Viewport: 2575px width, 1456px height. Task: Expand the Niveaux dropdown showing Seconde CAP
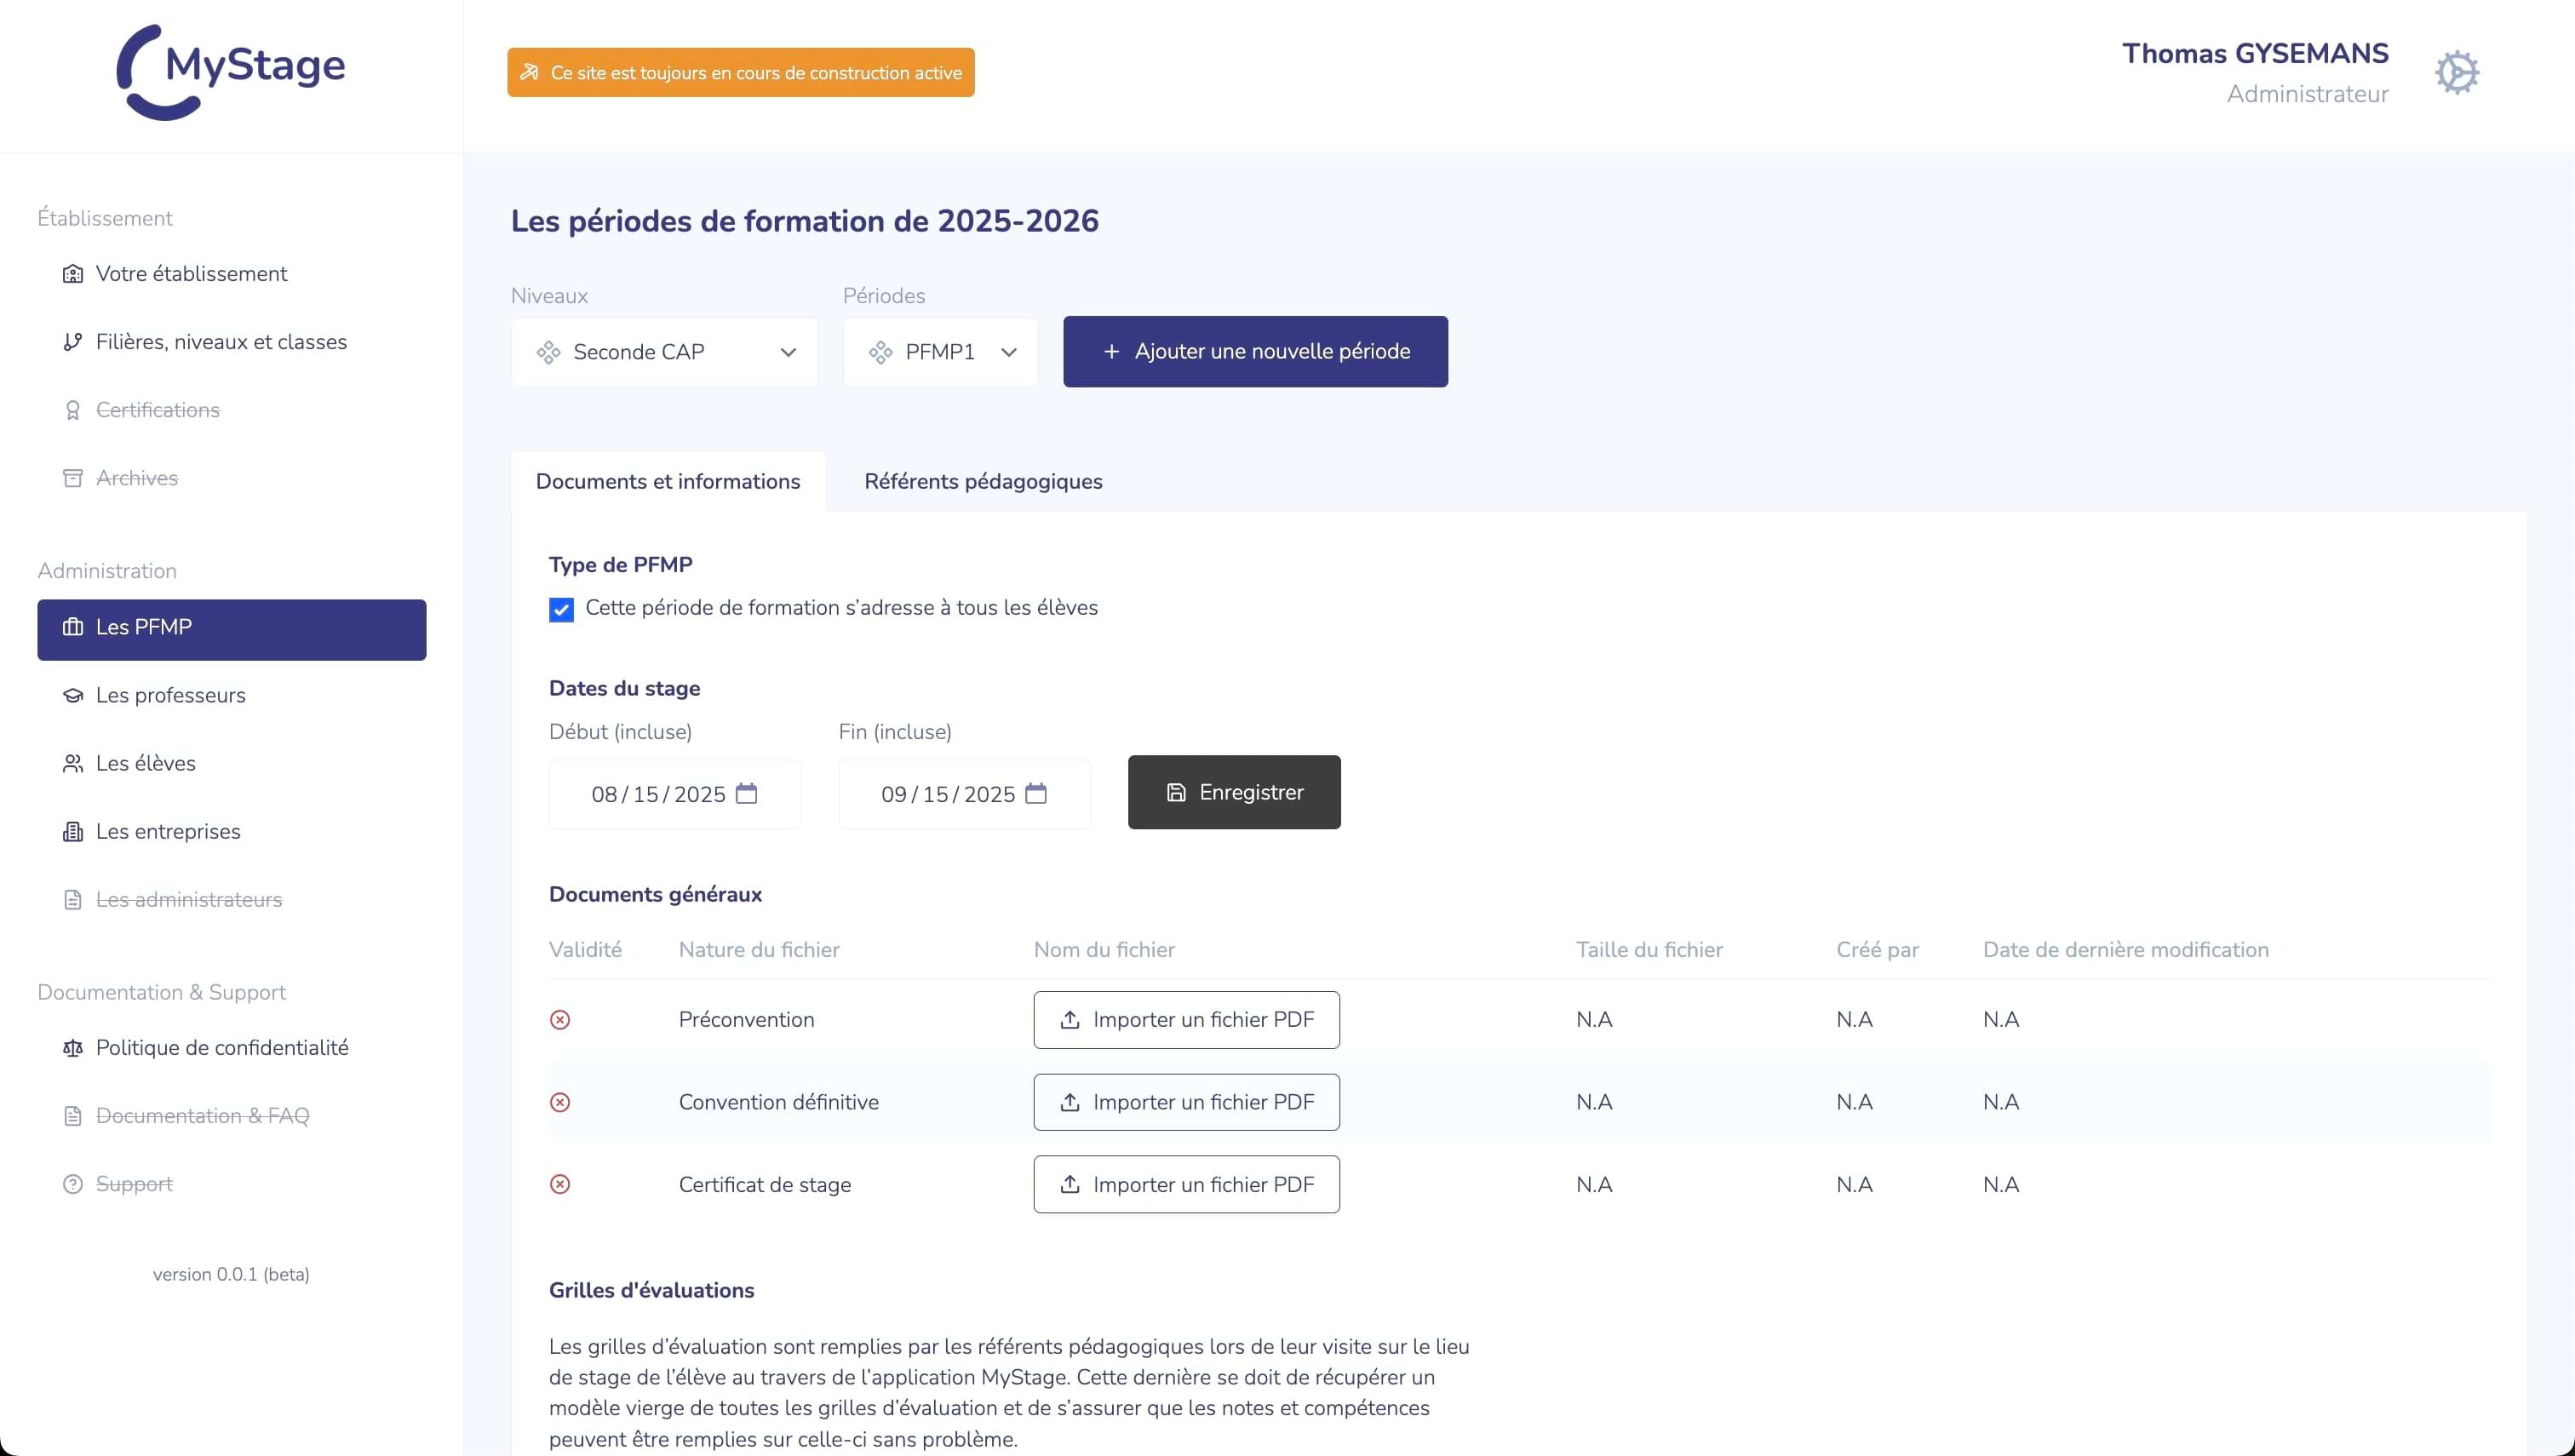664,352
